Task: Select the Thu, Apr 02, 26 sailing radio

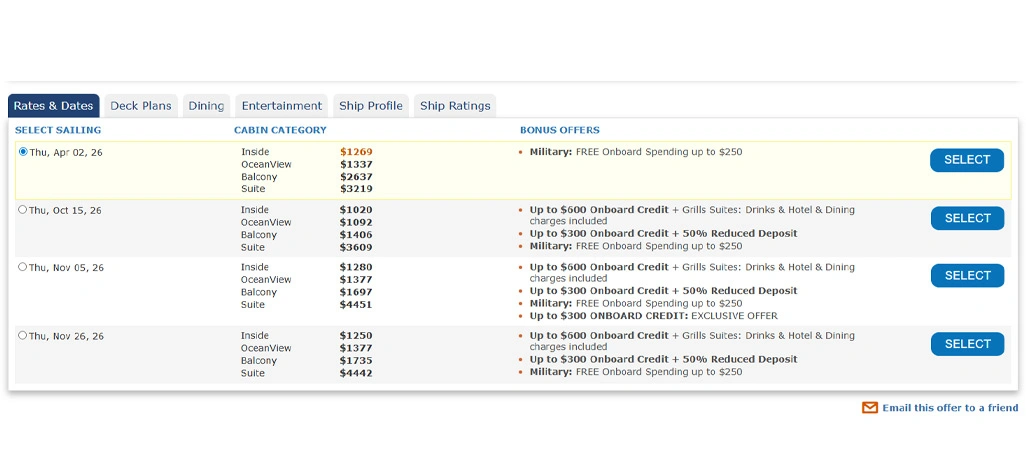Action: (23, 152)
